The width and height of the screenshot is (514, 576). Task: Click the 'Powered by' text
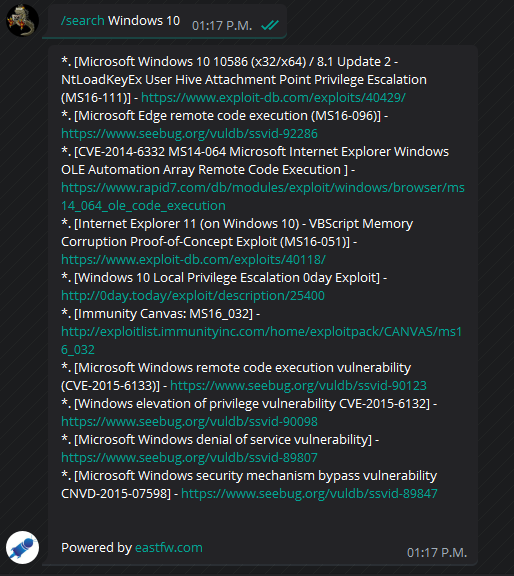pos(96,547)
